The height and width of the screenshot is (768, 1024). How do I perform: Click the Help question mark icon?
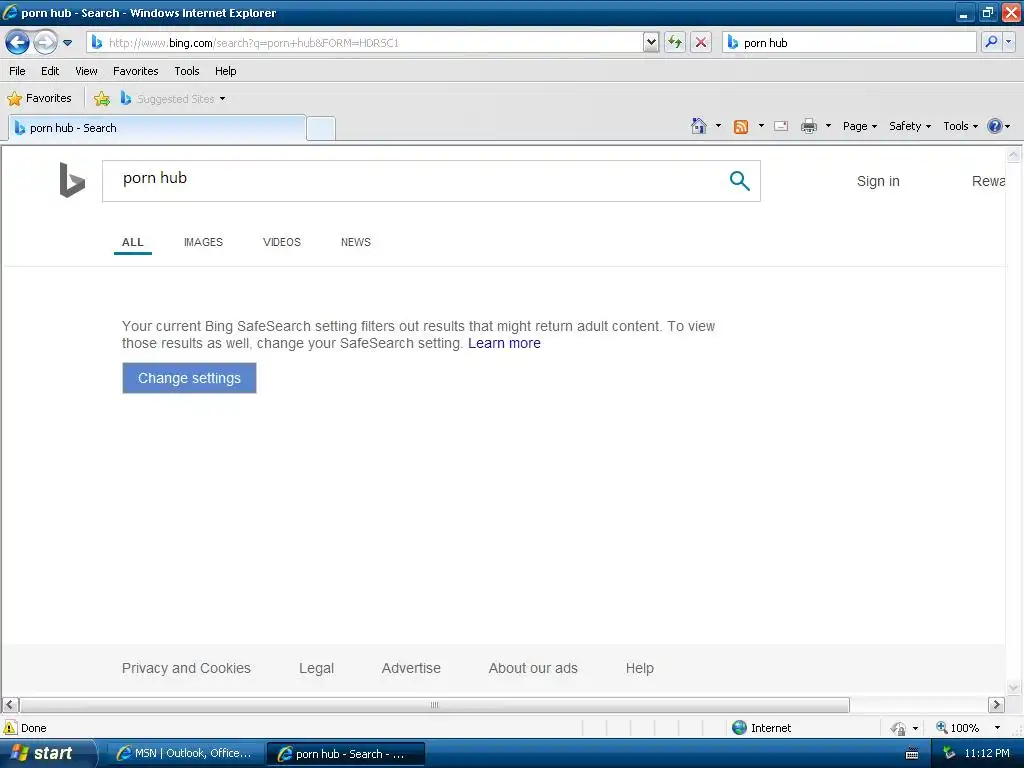click(x=995, y=126)
